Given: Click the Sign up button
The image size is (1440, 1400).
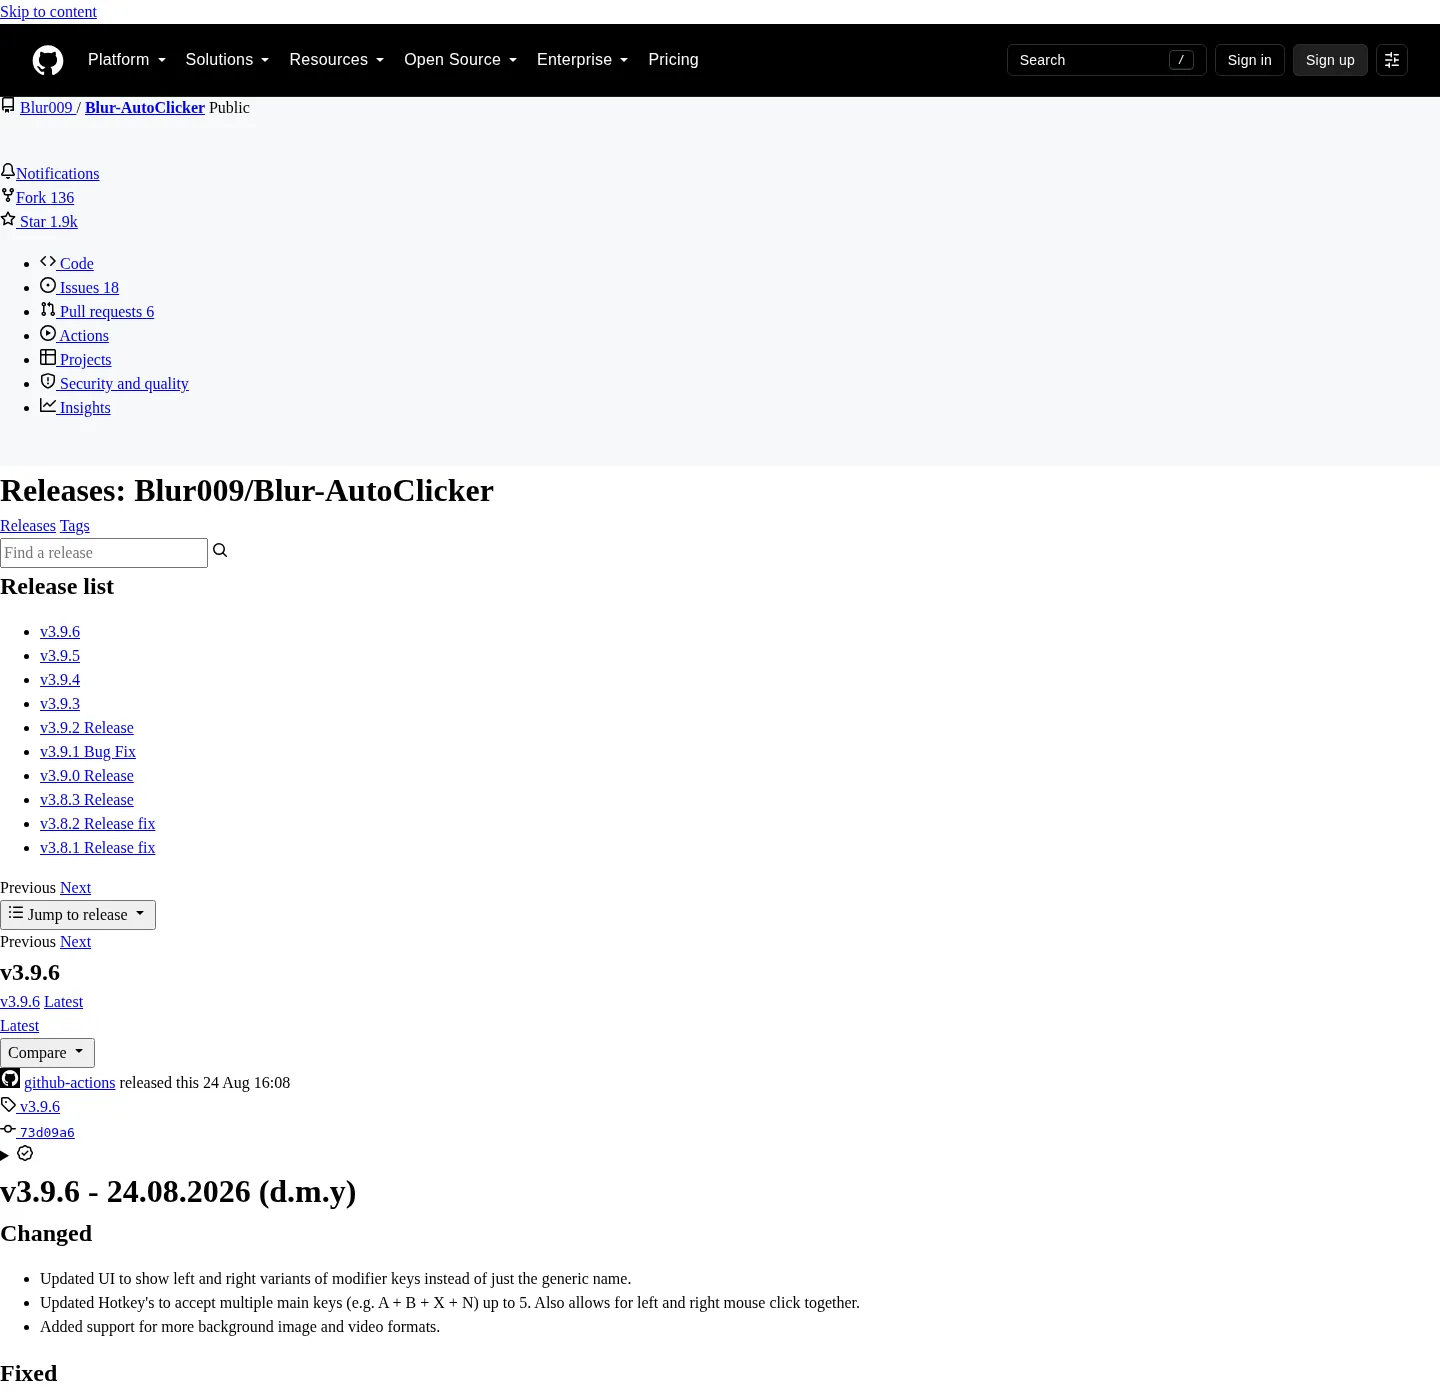Looking at the screenshot, I should (1330, 60).
